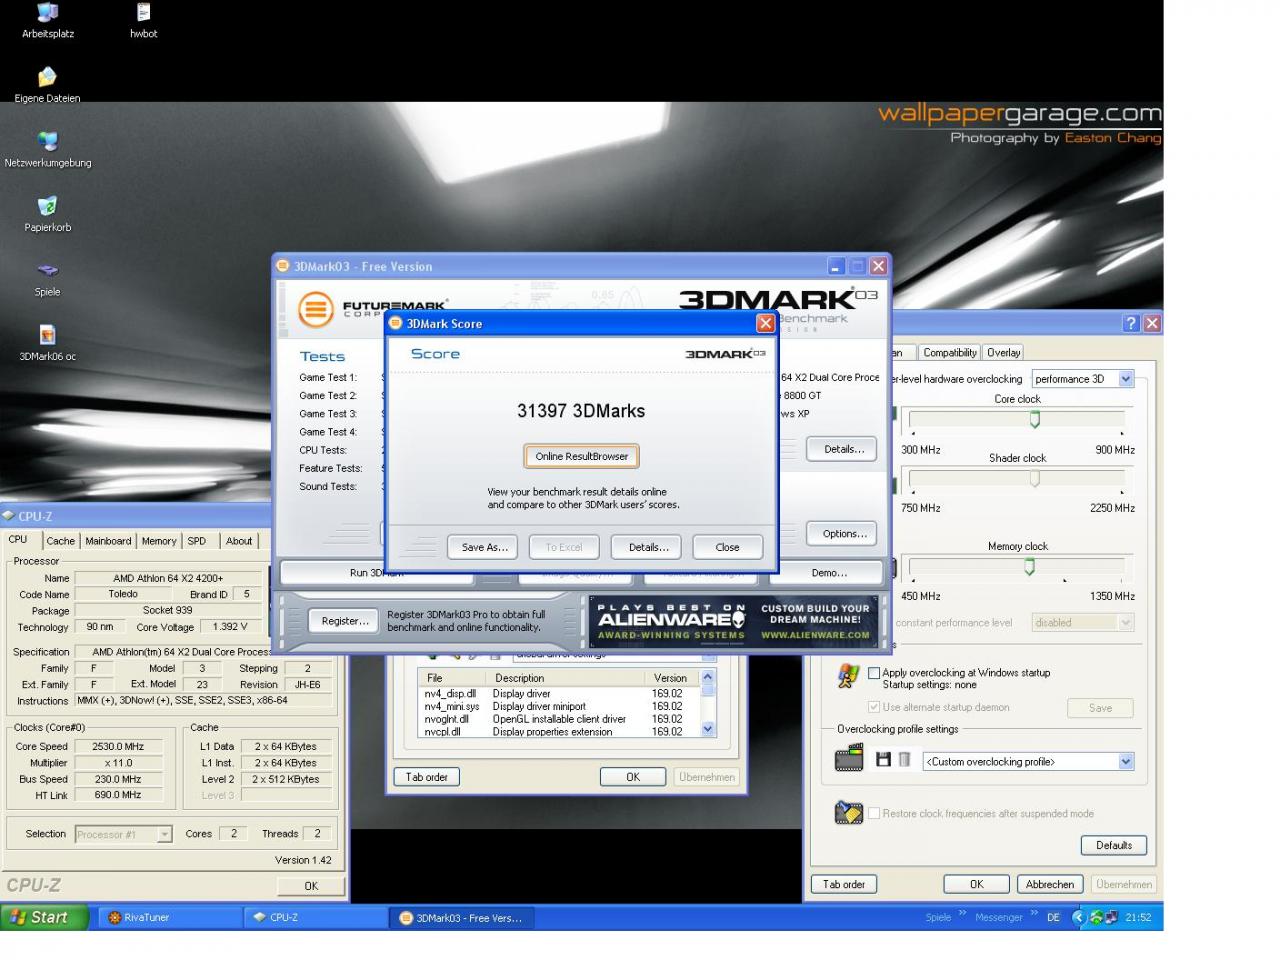Click the system clock showing 21:52

[x=1138, y=917]
